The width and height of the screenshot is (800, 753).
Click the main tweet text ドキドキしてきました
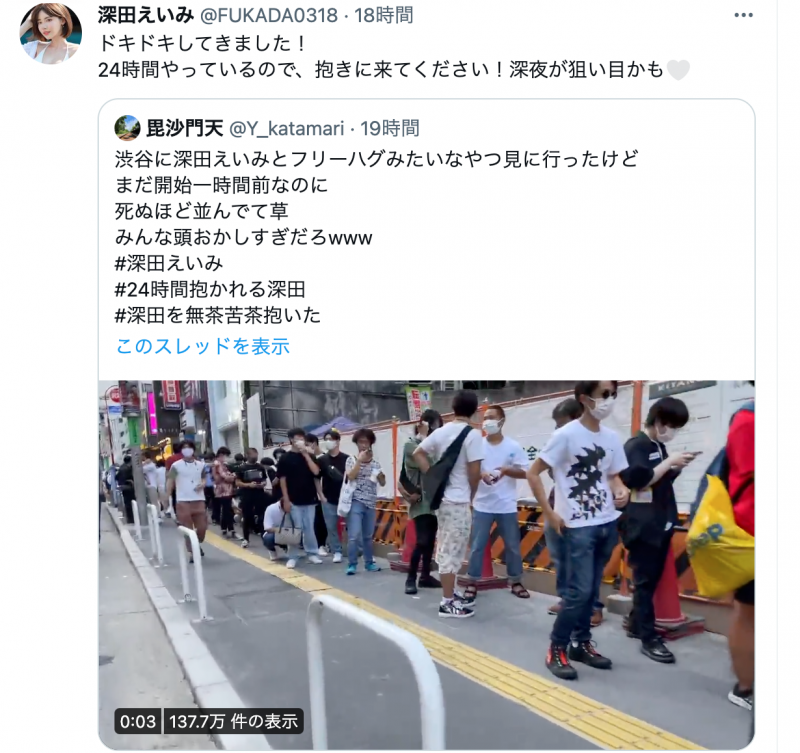203,43
